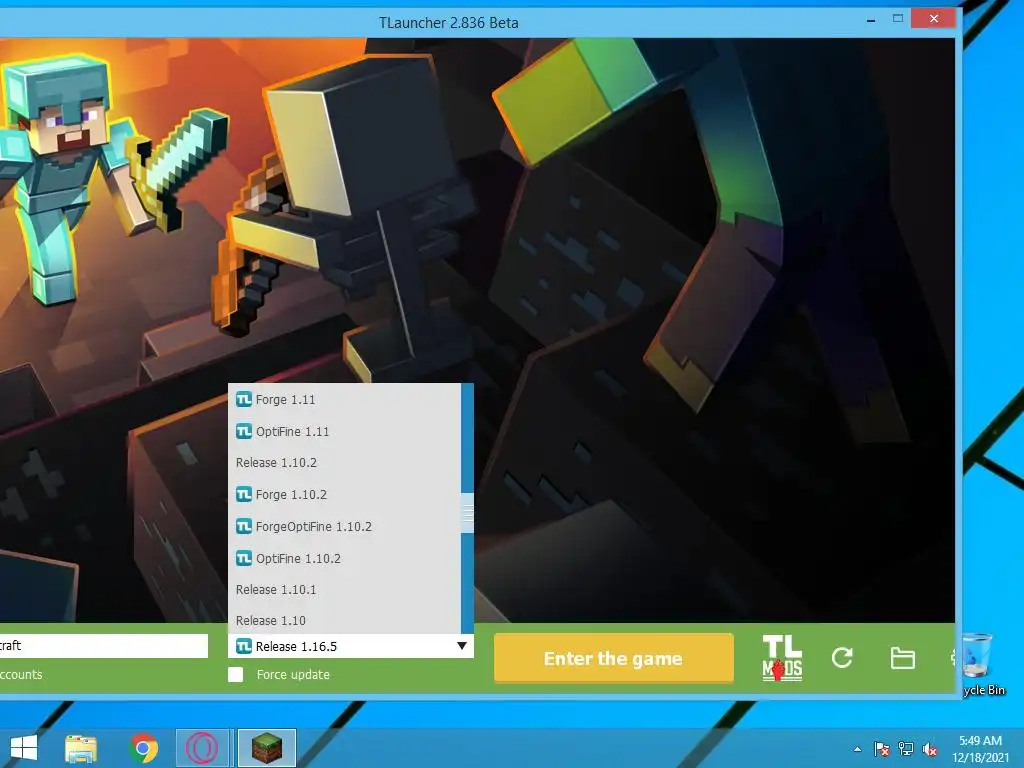The image size is (1024, 768).
Task: Open the Recycle Bin on desktop
Action: [982, 664]
